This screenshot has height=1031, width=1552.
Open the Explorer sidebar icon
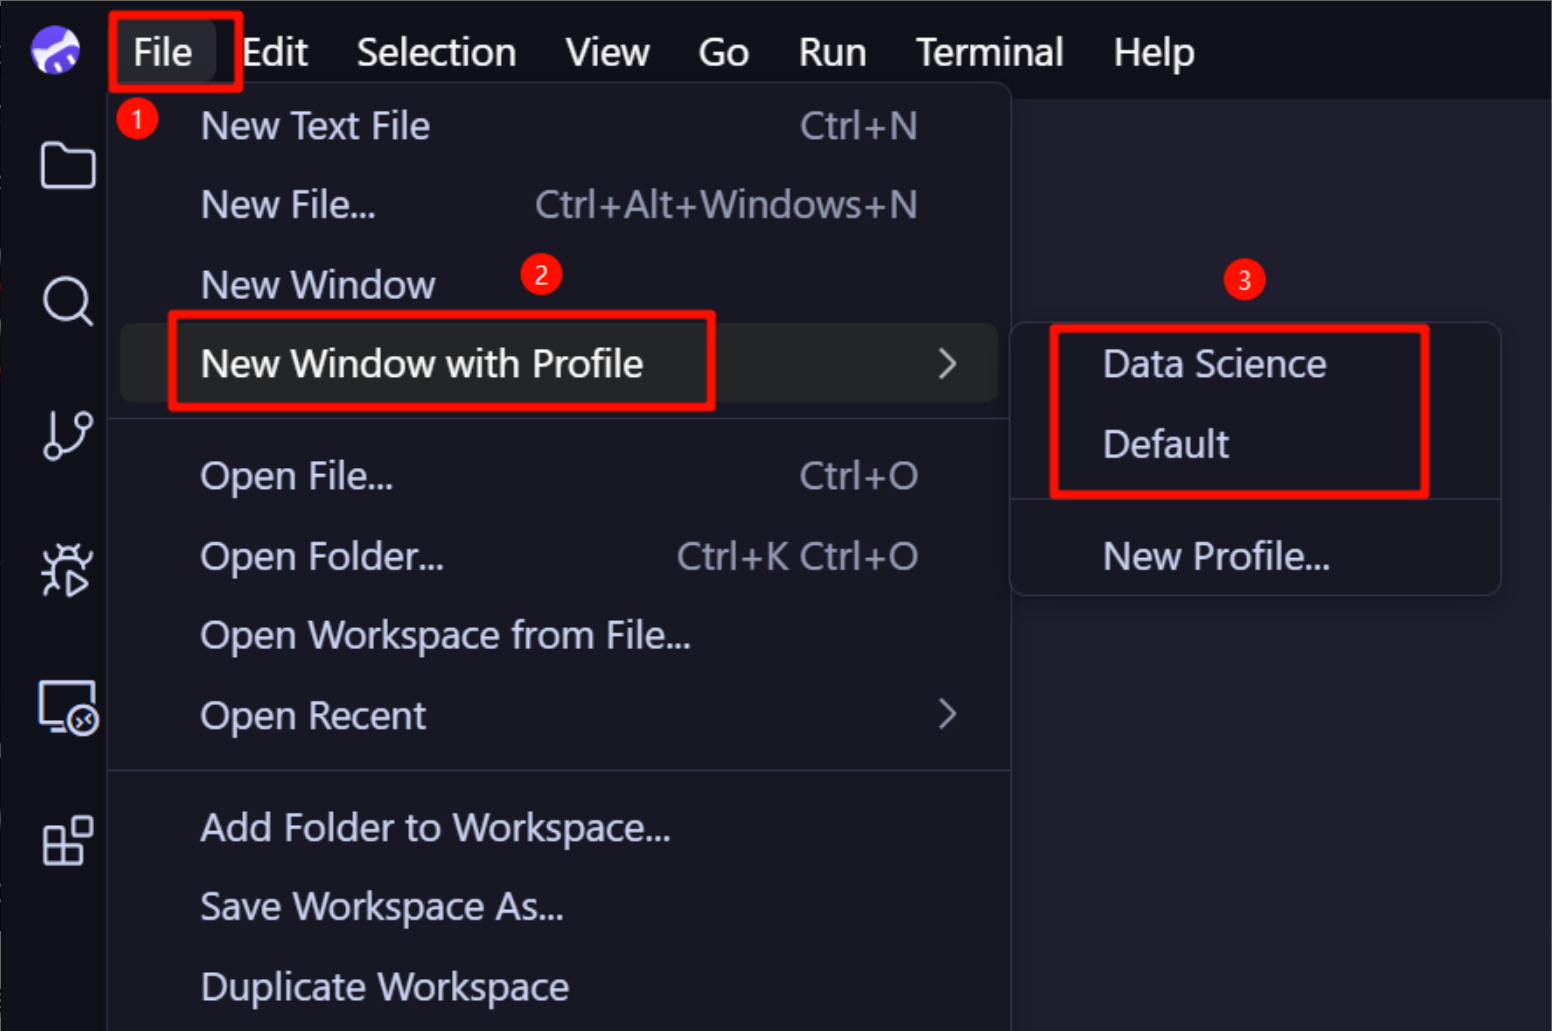[67, 165]
